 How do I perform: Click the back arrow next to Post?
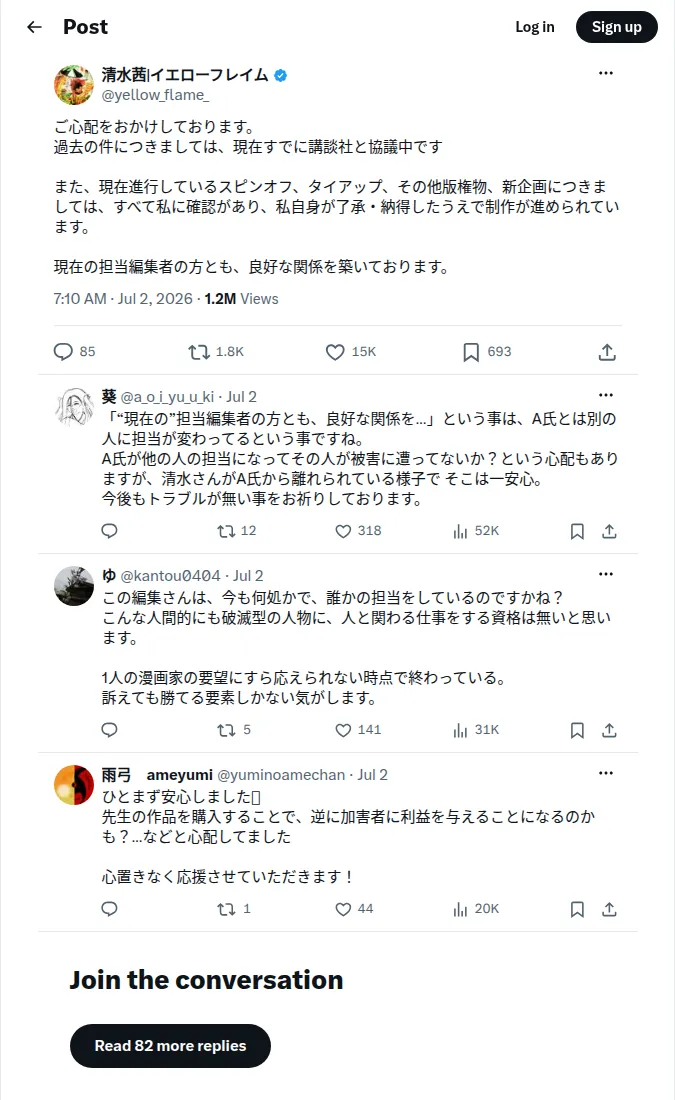[34, 27]
